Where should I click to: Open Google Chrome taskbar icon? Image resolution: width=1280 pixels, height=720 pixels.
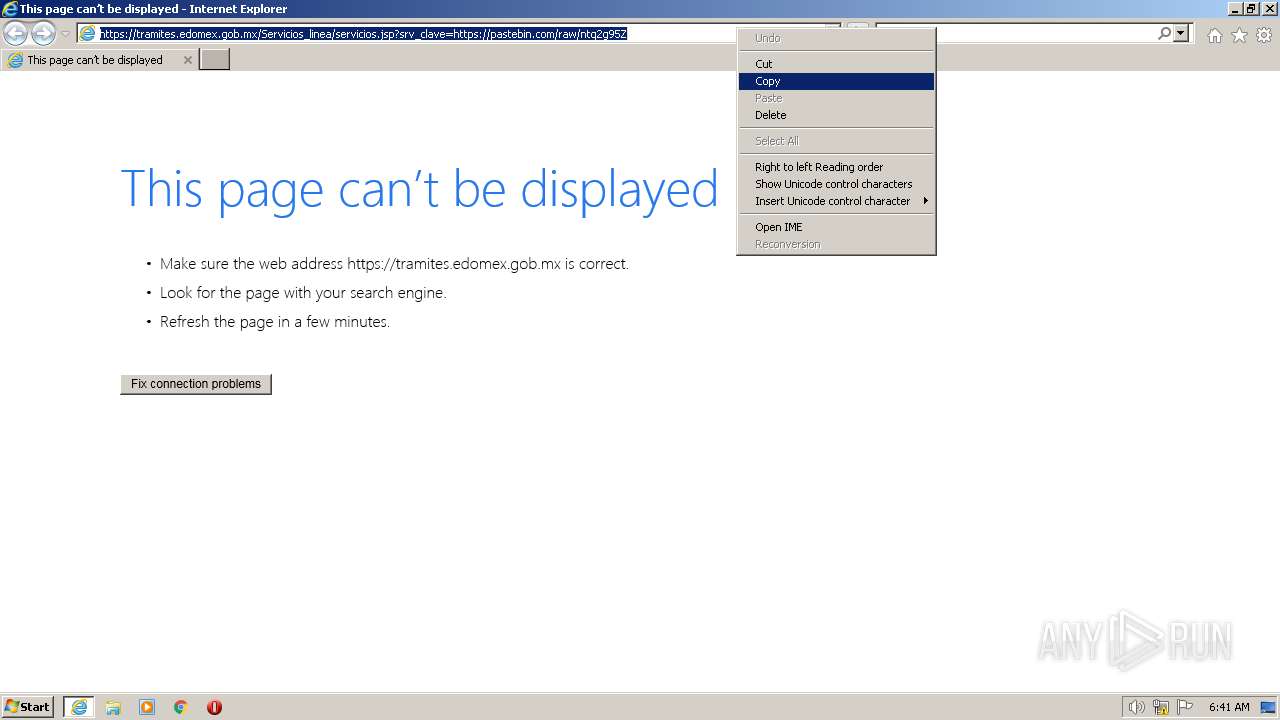pos(181,707)
